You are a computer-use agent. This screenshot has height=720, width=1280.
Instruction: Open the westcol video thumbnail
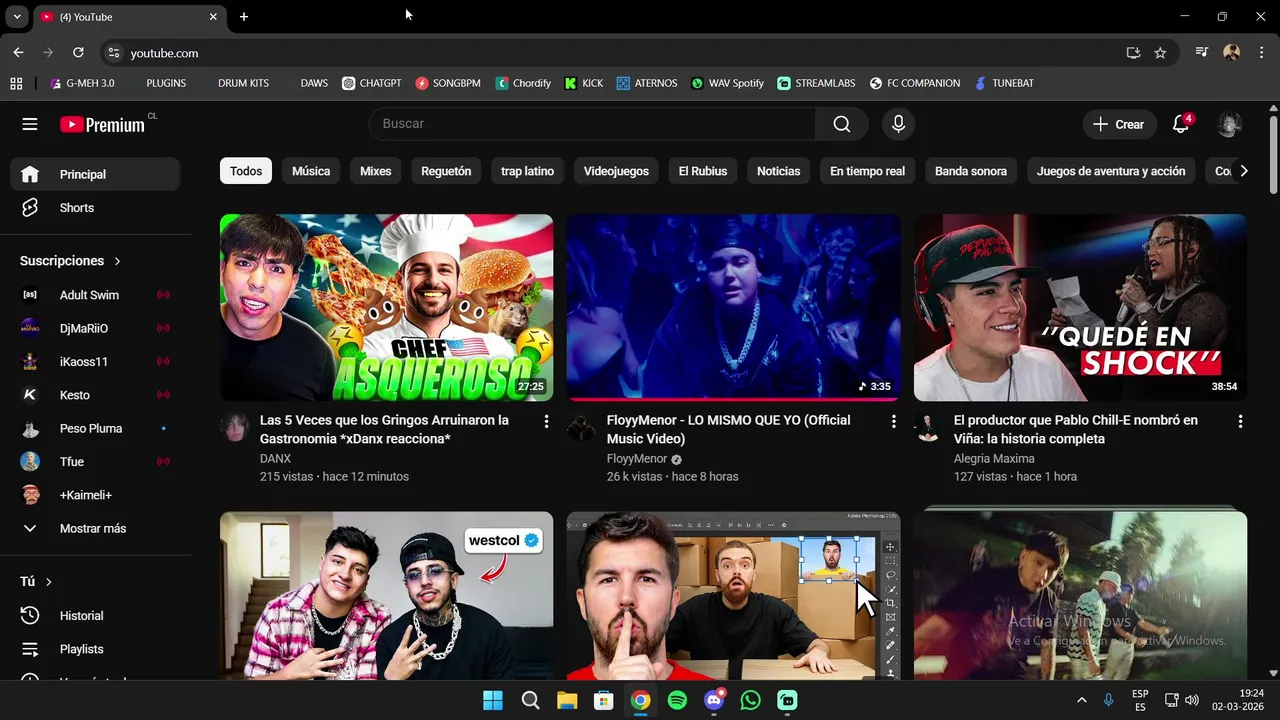[386, 596]
